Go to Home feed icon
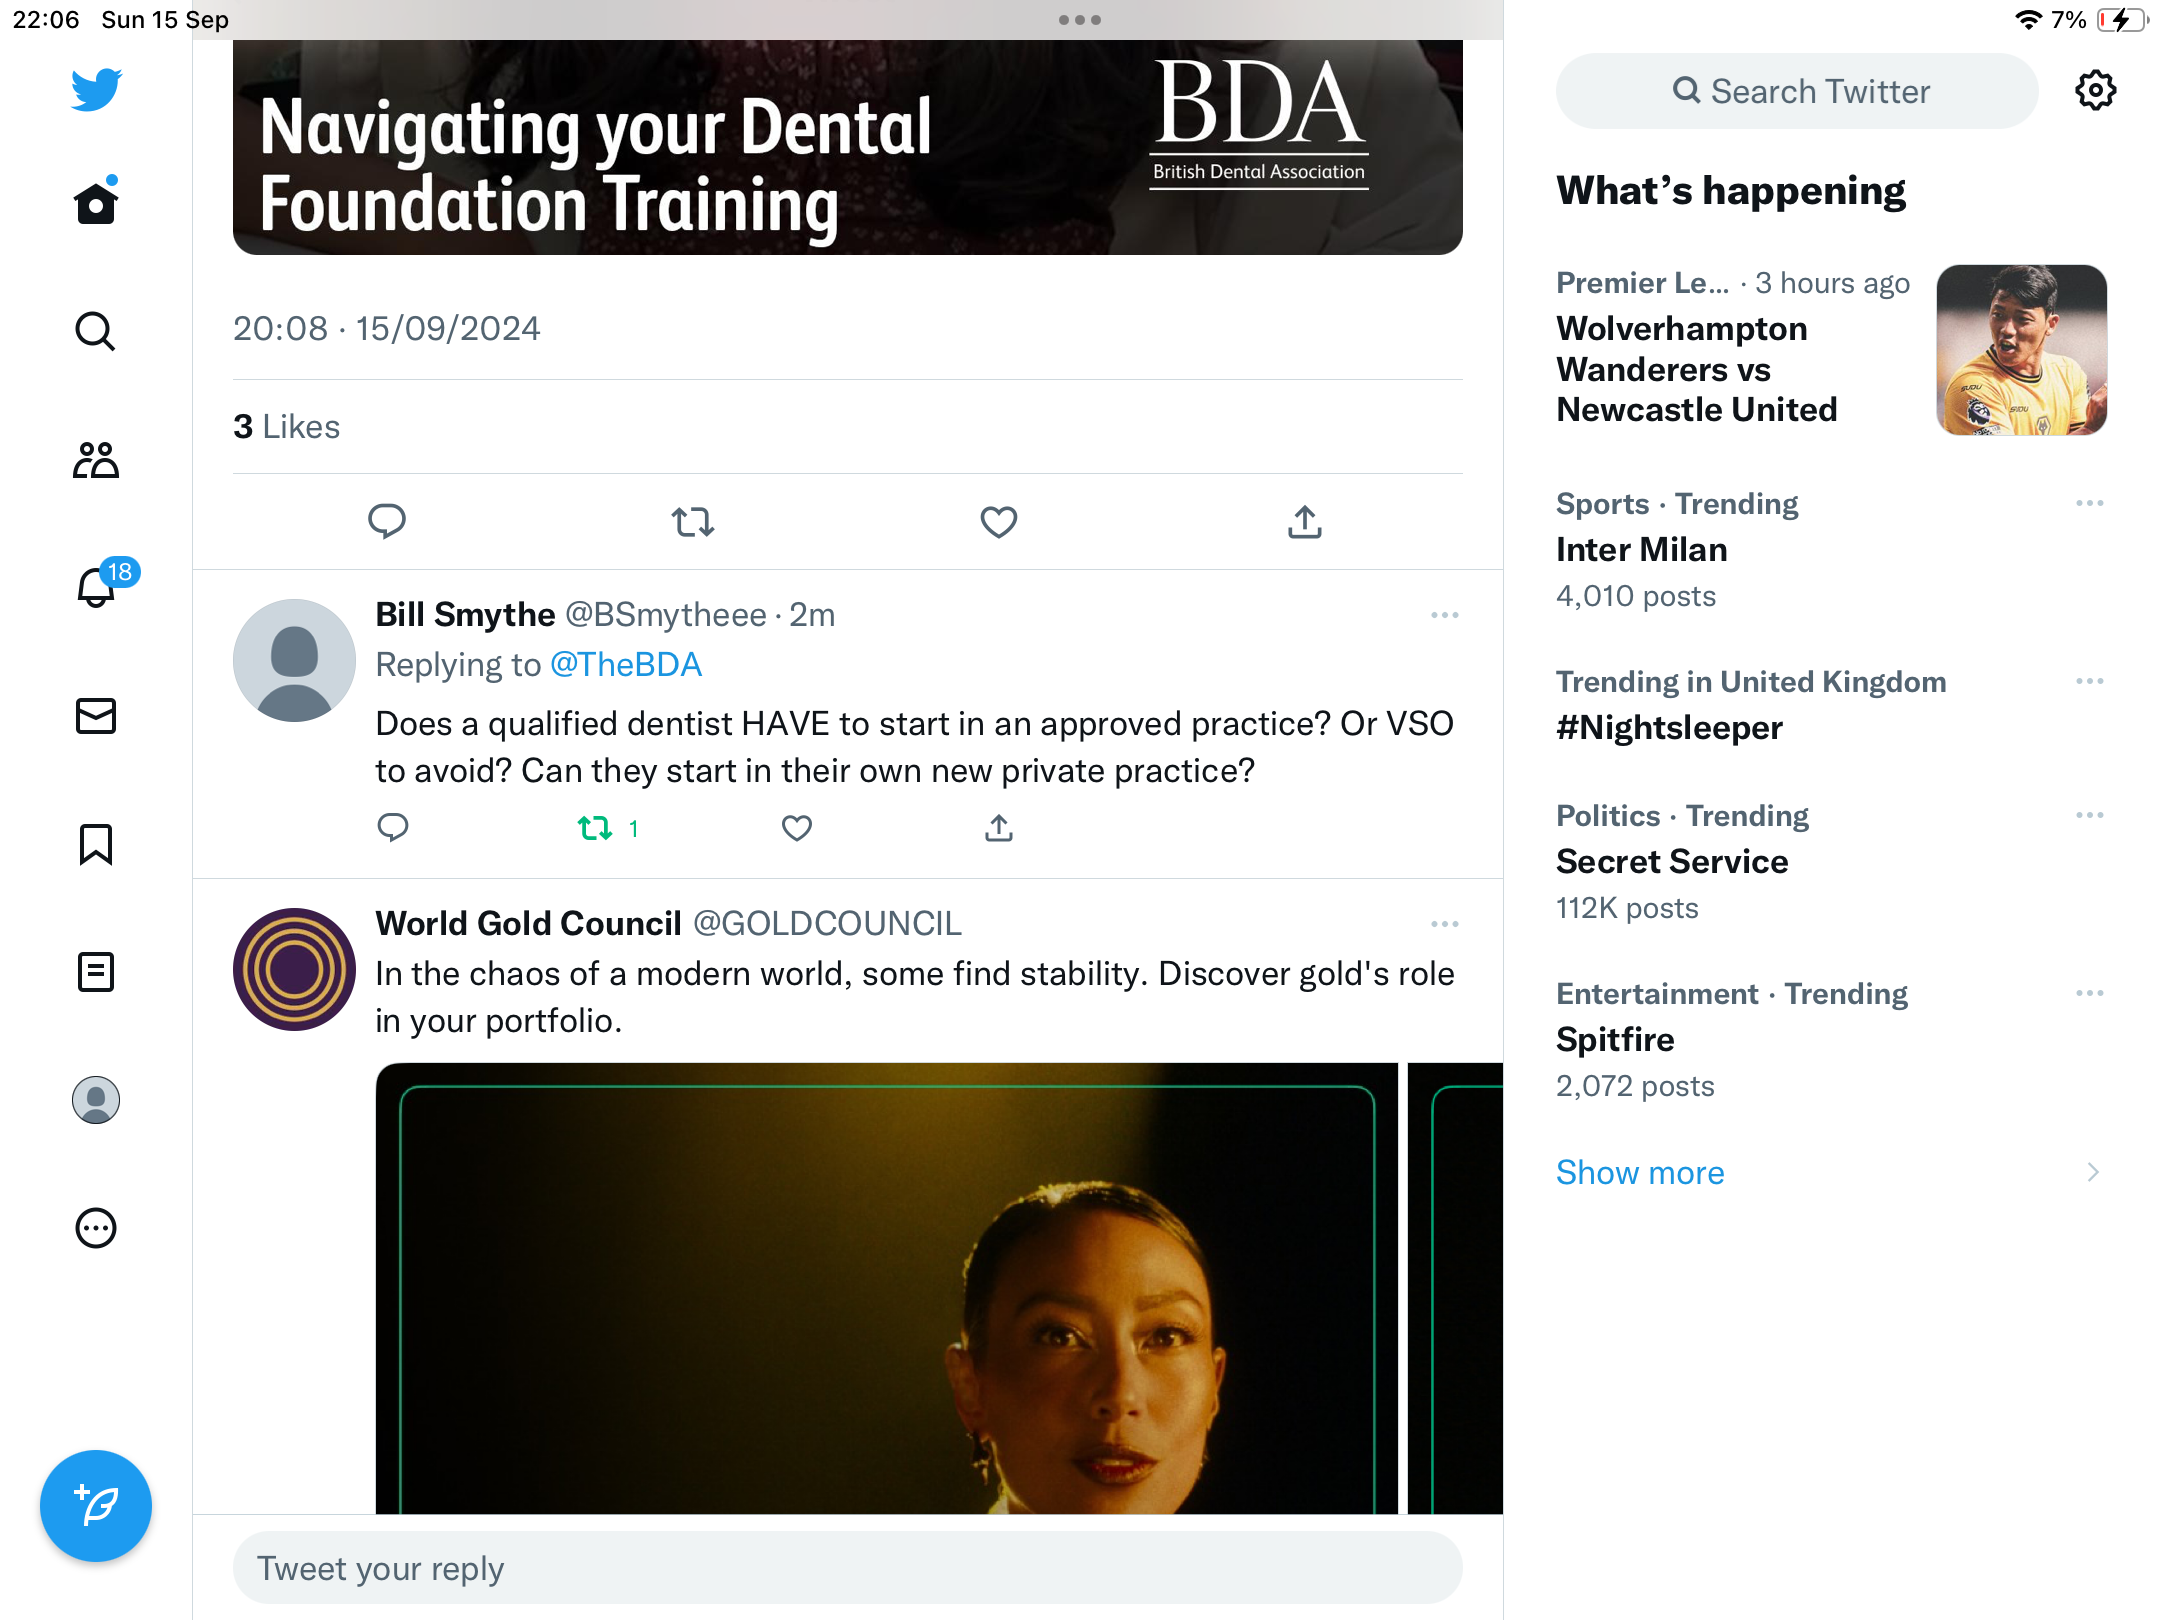 pos(96,201)
